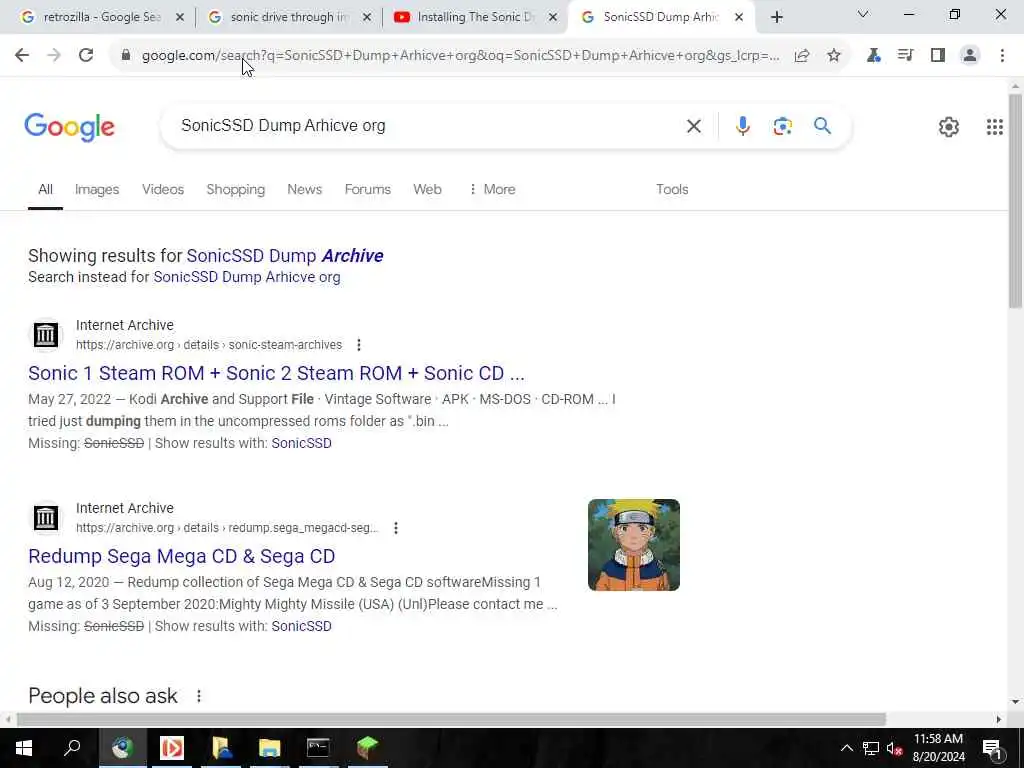Click the horizontal page scrollbar

(x=451, y=719)
